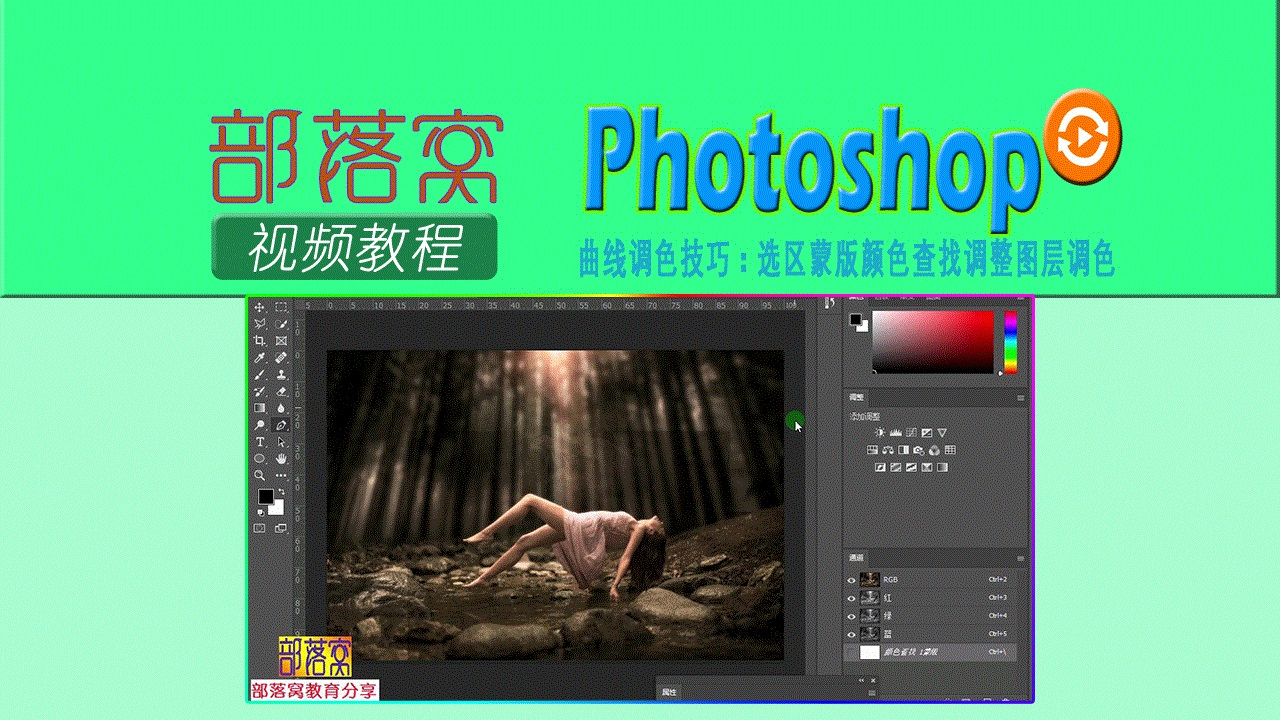Select the Quick Selection tool
Screen dimensions: 1280x720
click(x=281, y=324)
